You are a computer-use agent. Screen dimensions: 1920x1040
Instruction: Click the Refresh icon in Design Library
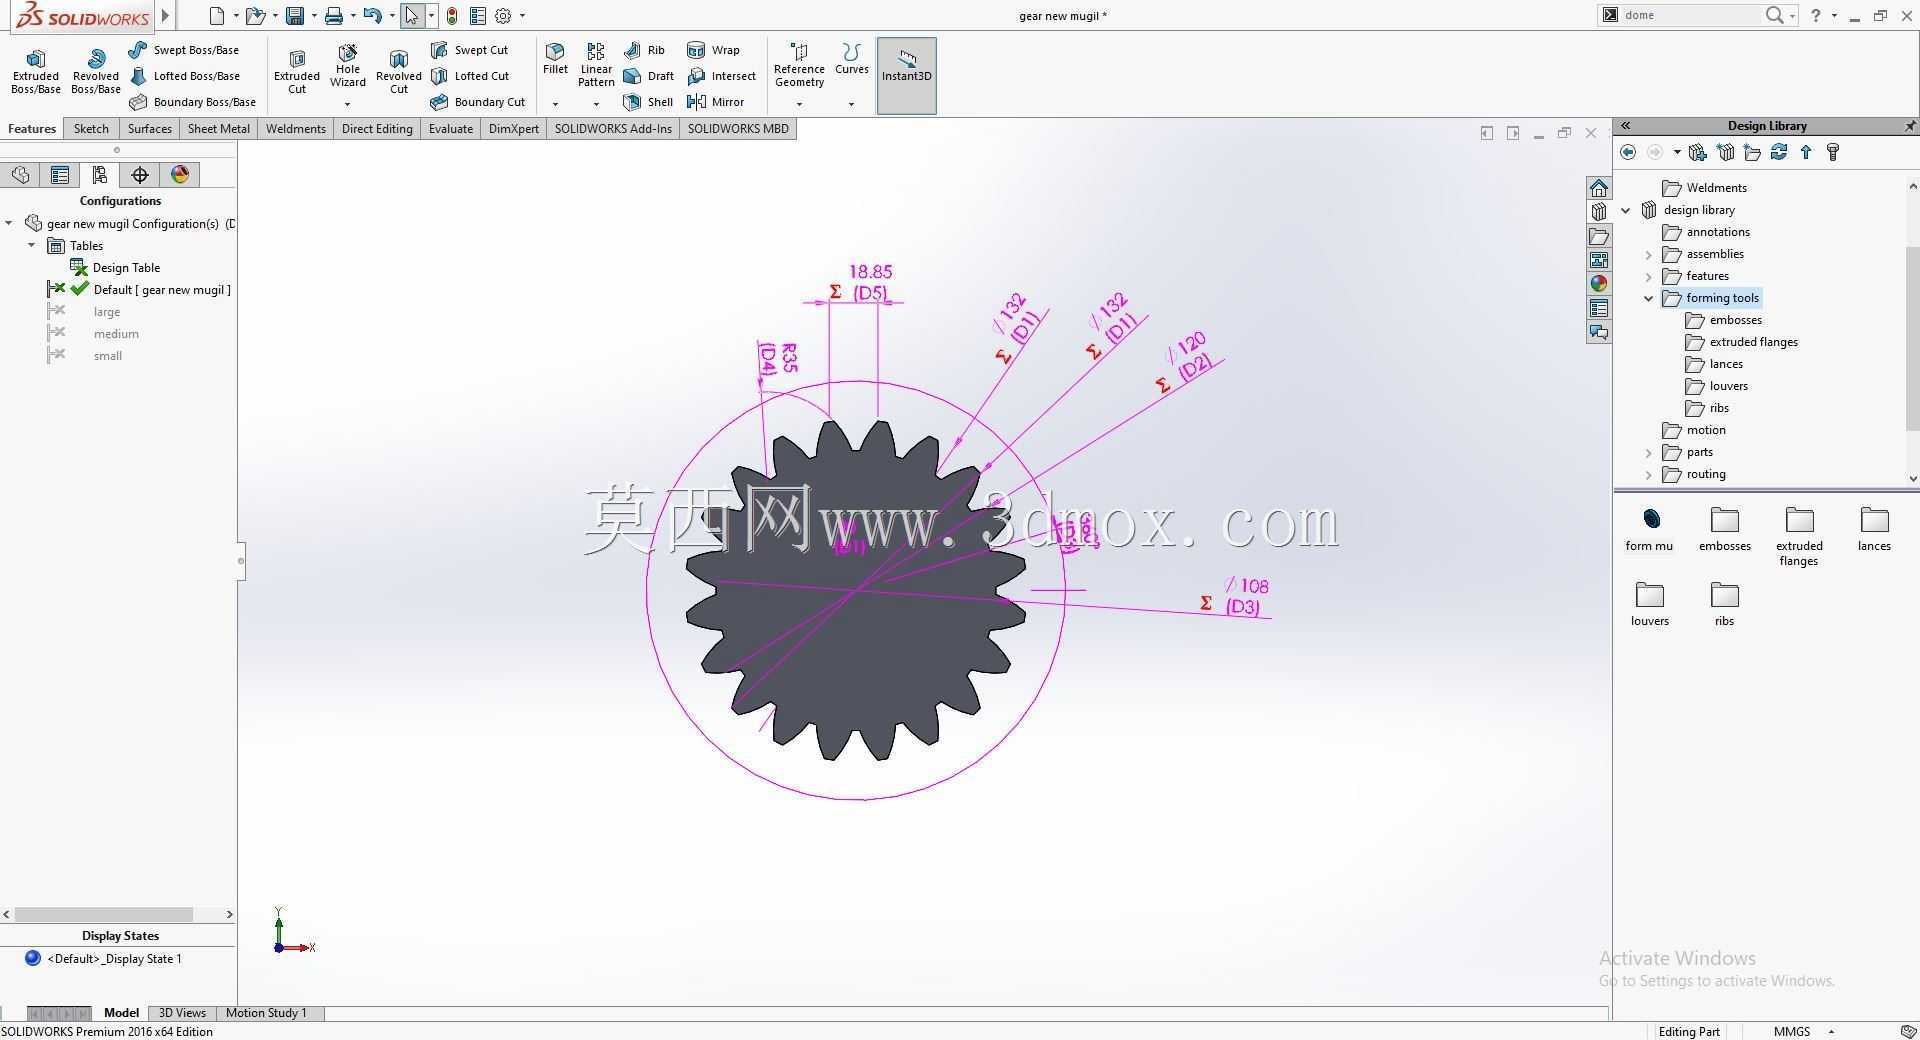pos(1779,152)
